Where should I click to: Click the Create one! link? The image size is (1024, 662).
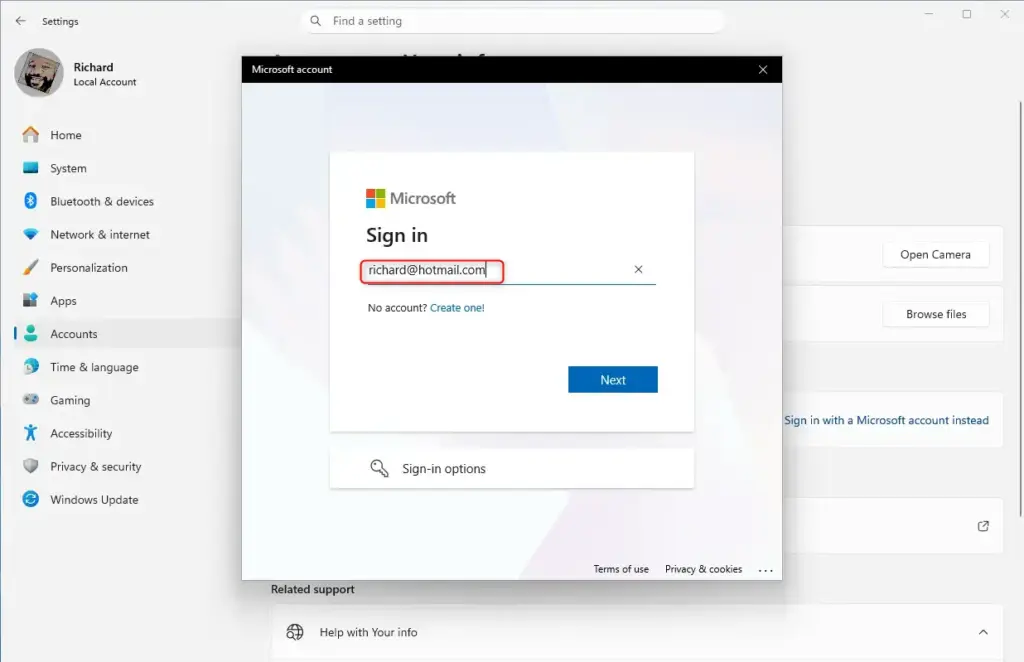457,307
